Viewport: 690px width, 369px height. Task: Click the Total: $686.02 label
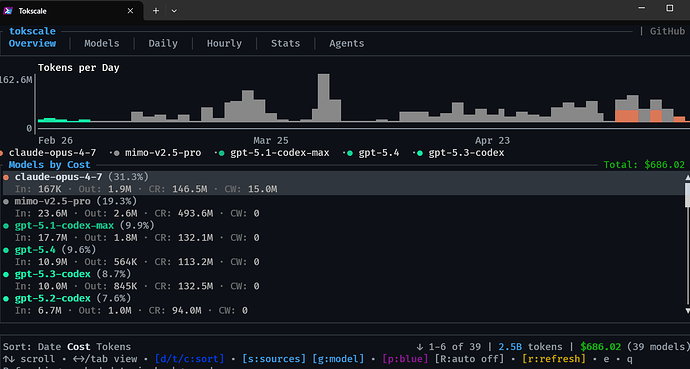pos(644,164)
